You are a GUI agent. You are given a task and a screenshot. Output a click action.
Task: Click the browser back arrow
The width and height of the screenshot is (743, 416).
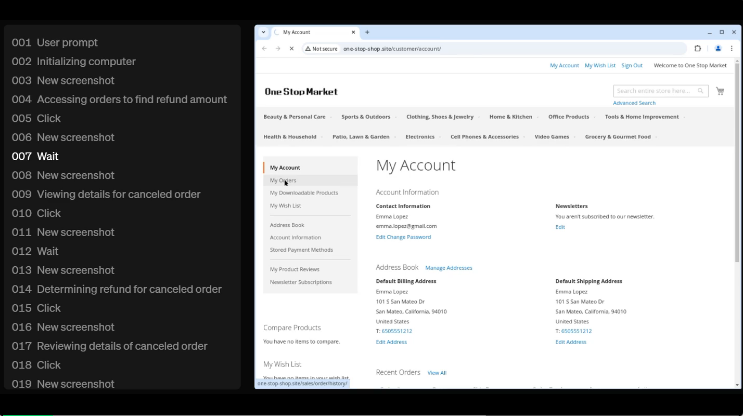tap(264, 48)
